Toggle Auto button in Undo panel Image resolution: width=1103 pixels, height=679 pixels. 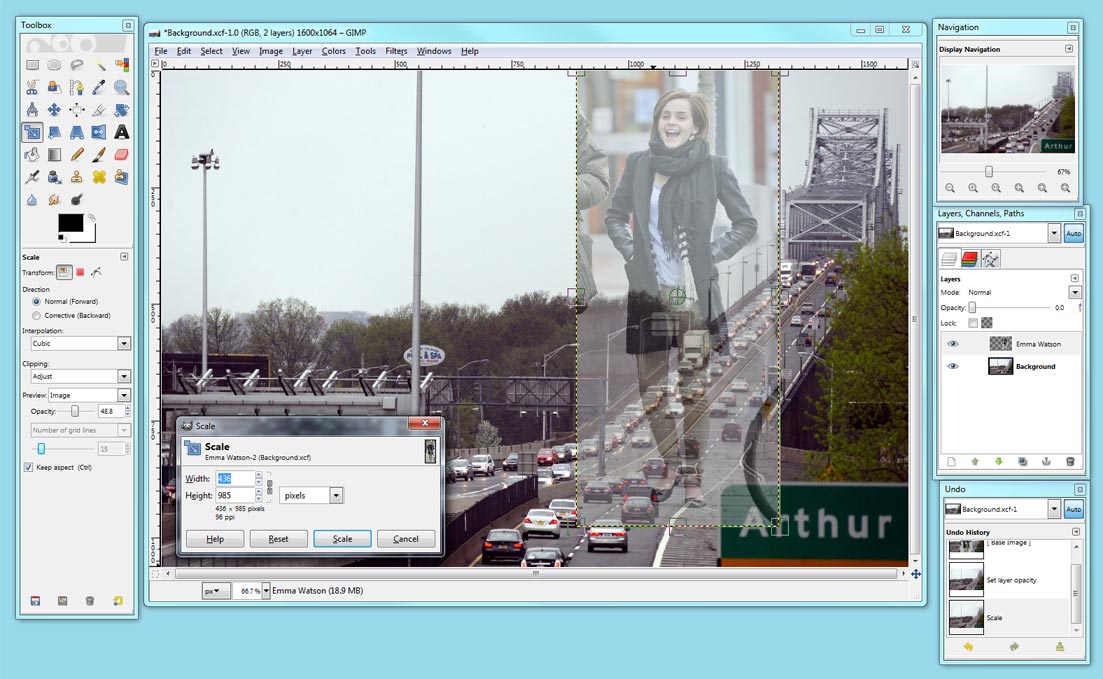(x=1073, y=509)
